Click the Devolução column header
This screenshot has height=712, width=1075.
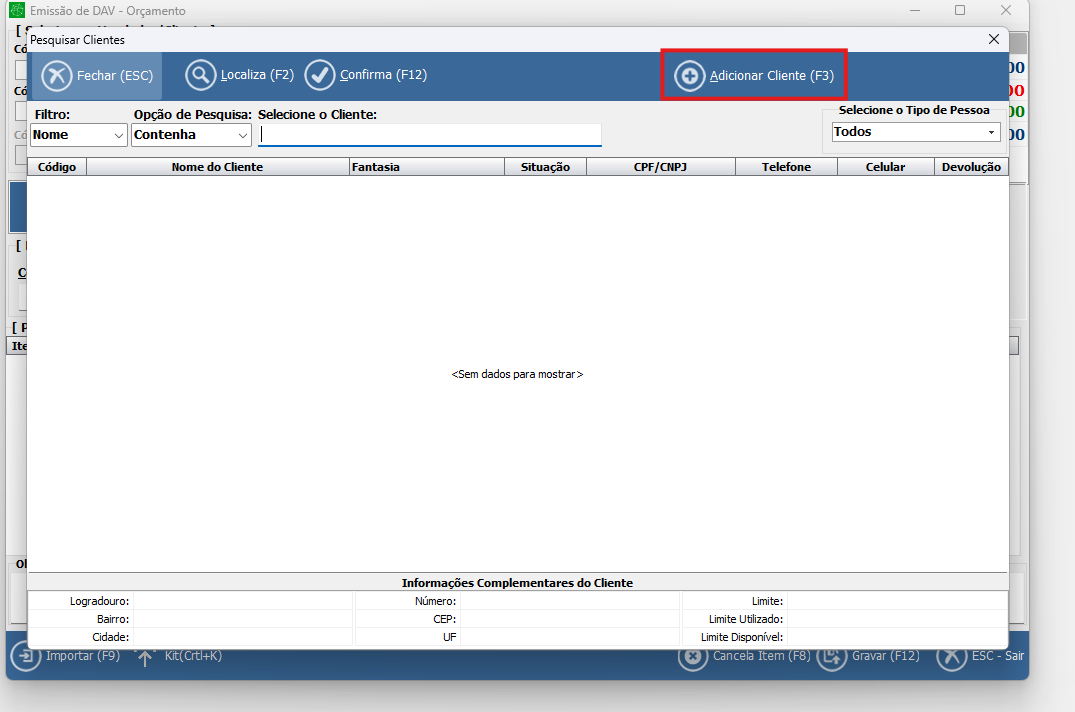pos(971,167)
